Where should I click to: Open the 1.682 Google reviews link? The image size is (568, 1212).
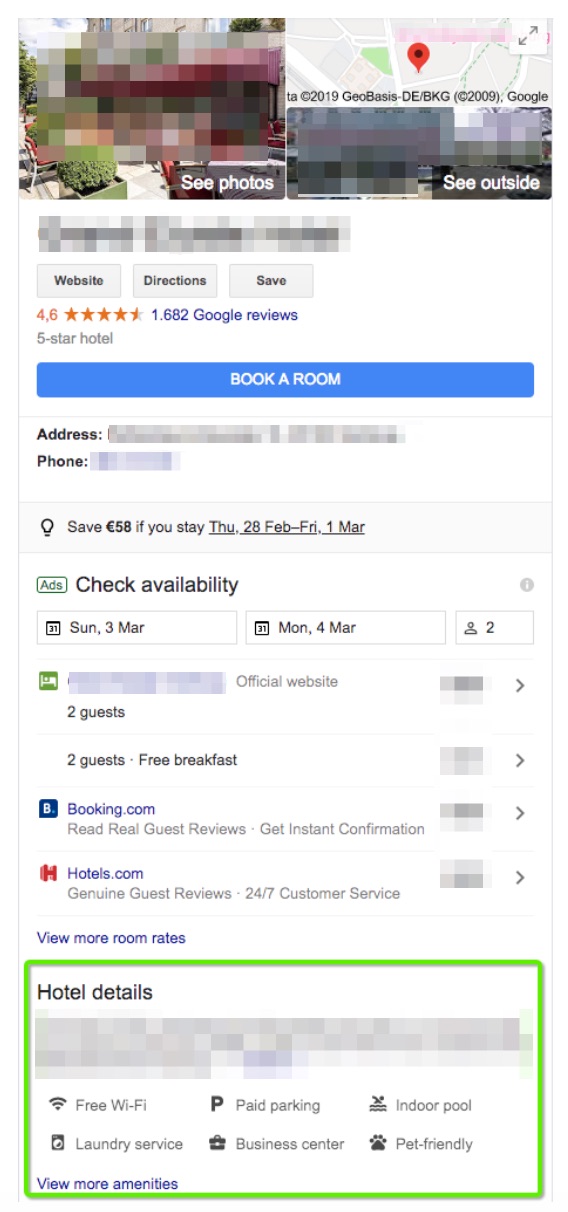(x=224, y=315)
